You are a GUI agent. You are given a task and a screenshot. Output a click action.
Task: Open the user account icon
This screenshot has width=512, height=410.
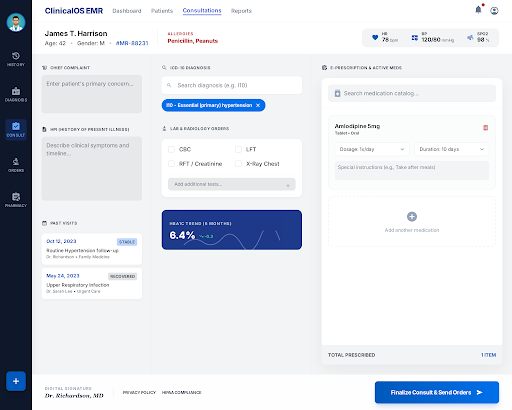pos(494,11)
